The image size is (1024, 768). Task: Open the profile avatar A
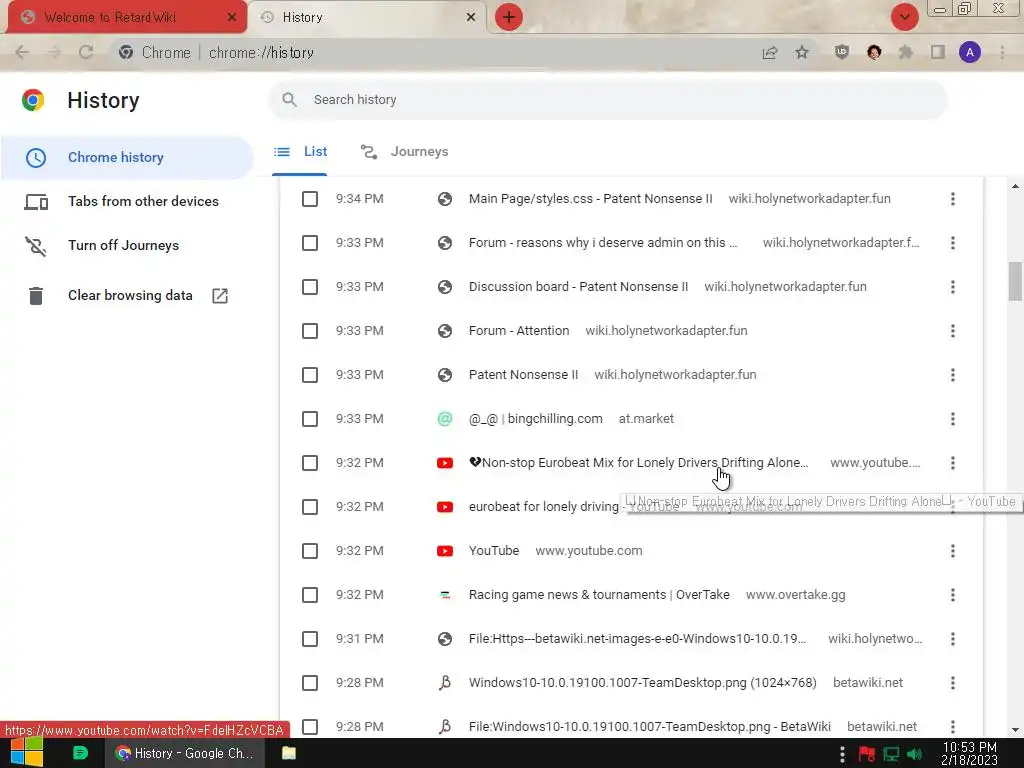[x=970, y=52]
